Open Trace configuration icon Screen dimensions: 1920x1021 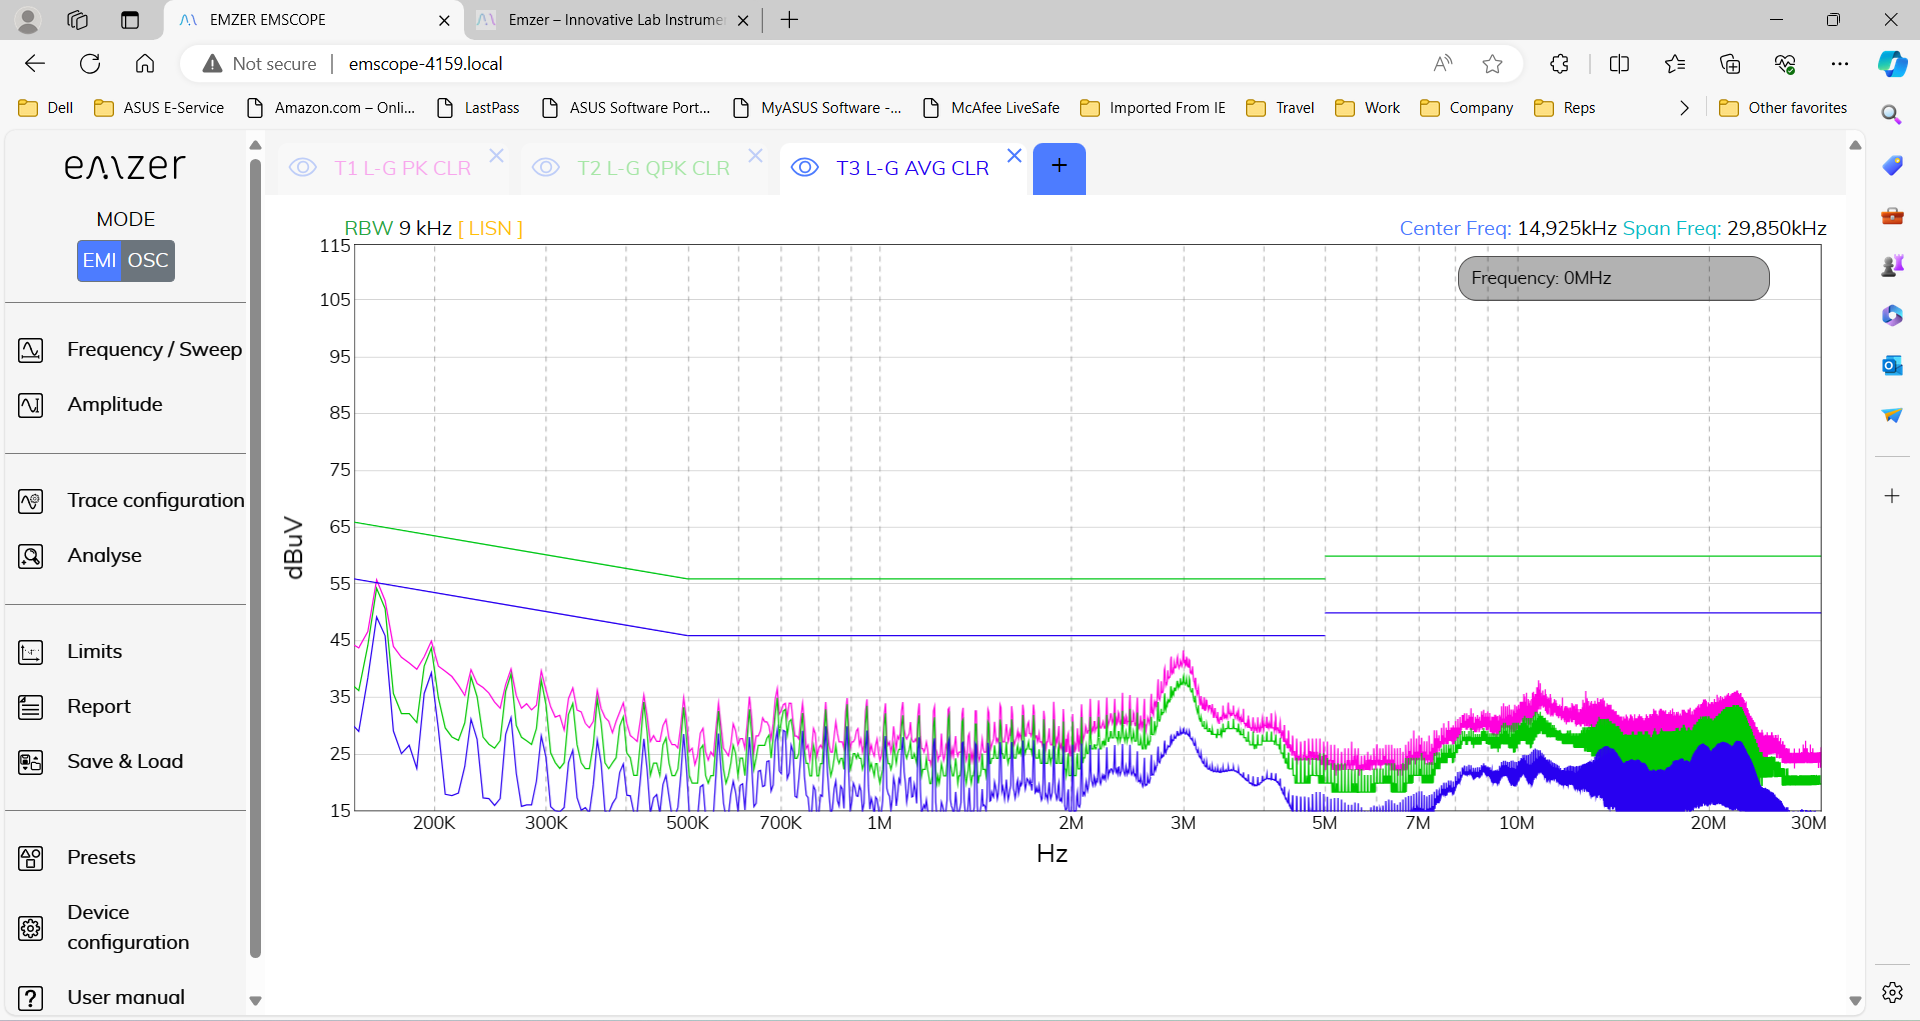point(31,501)
